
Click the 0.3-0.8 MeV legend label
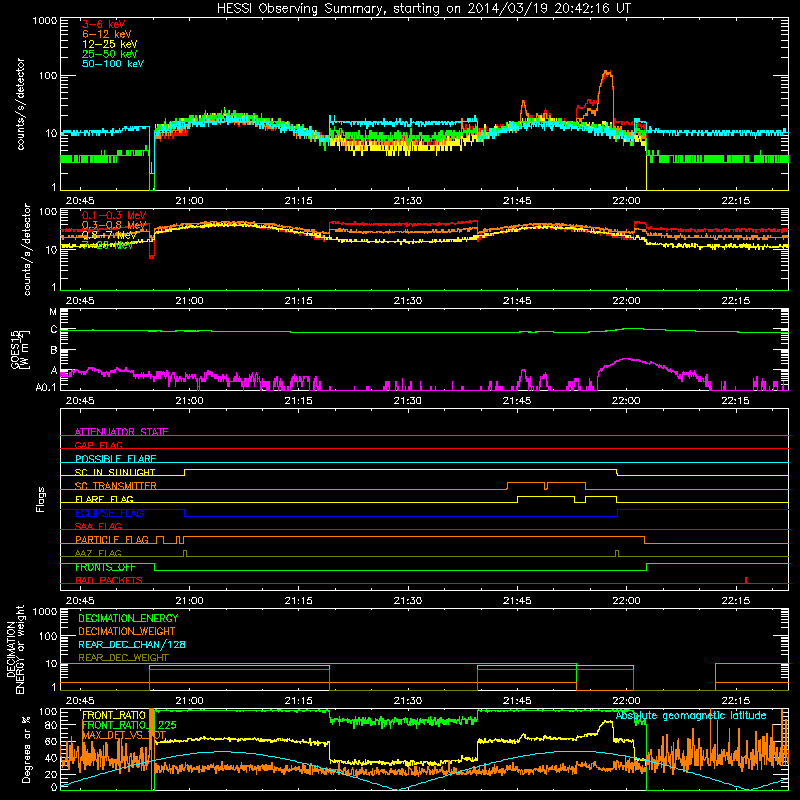tap(114, 225)
